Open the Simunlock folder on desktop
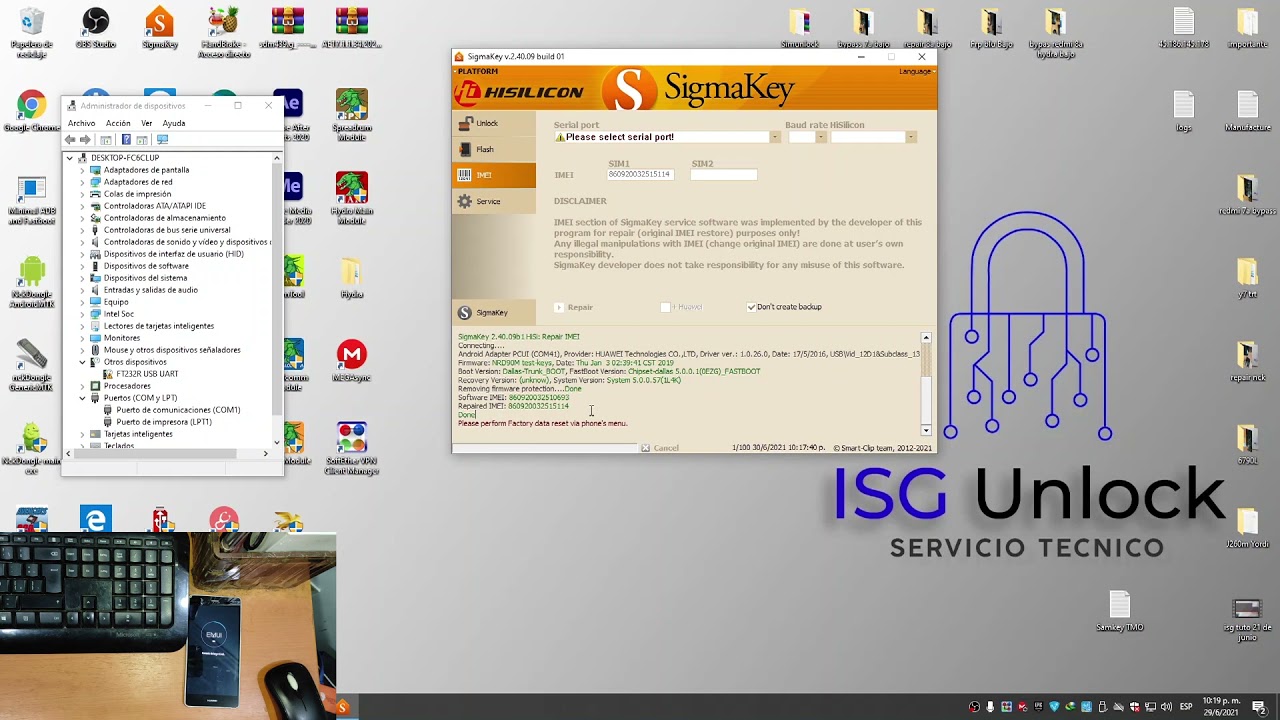The image size is (1280, 720). point(799,29)
